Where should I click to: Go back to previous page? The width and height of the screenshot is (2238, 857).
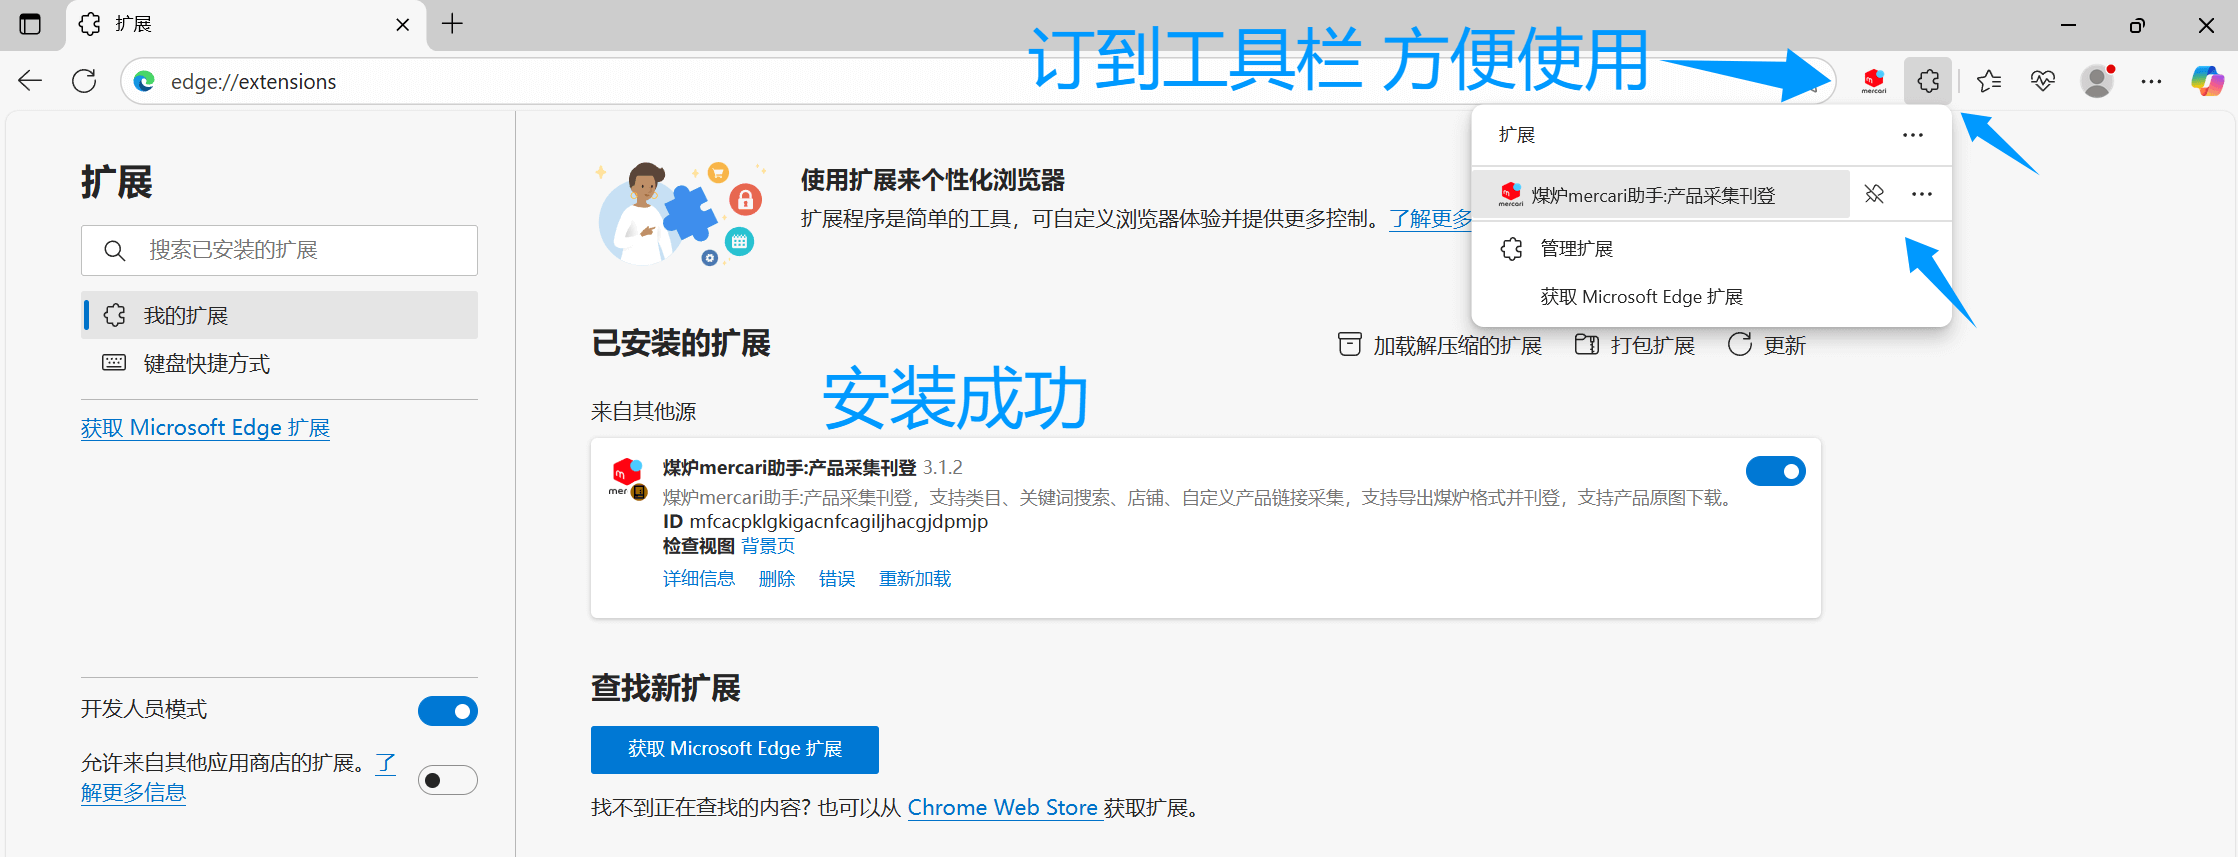coord(30,81)
